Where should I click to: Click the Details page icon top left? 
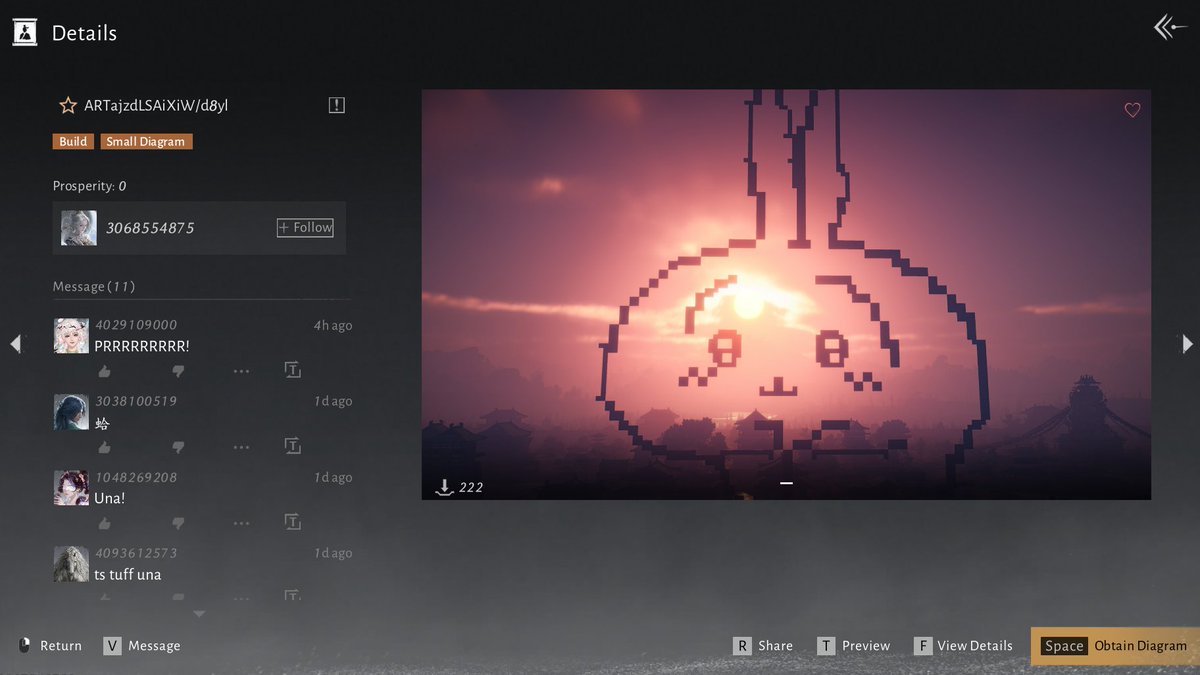pos(25,32)
